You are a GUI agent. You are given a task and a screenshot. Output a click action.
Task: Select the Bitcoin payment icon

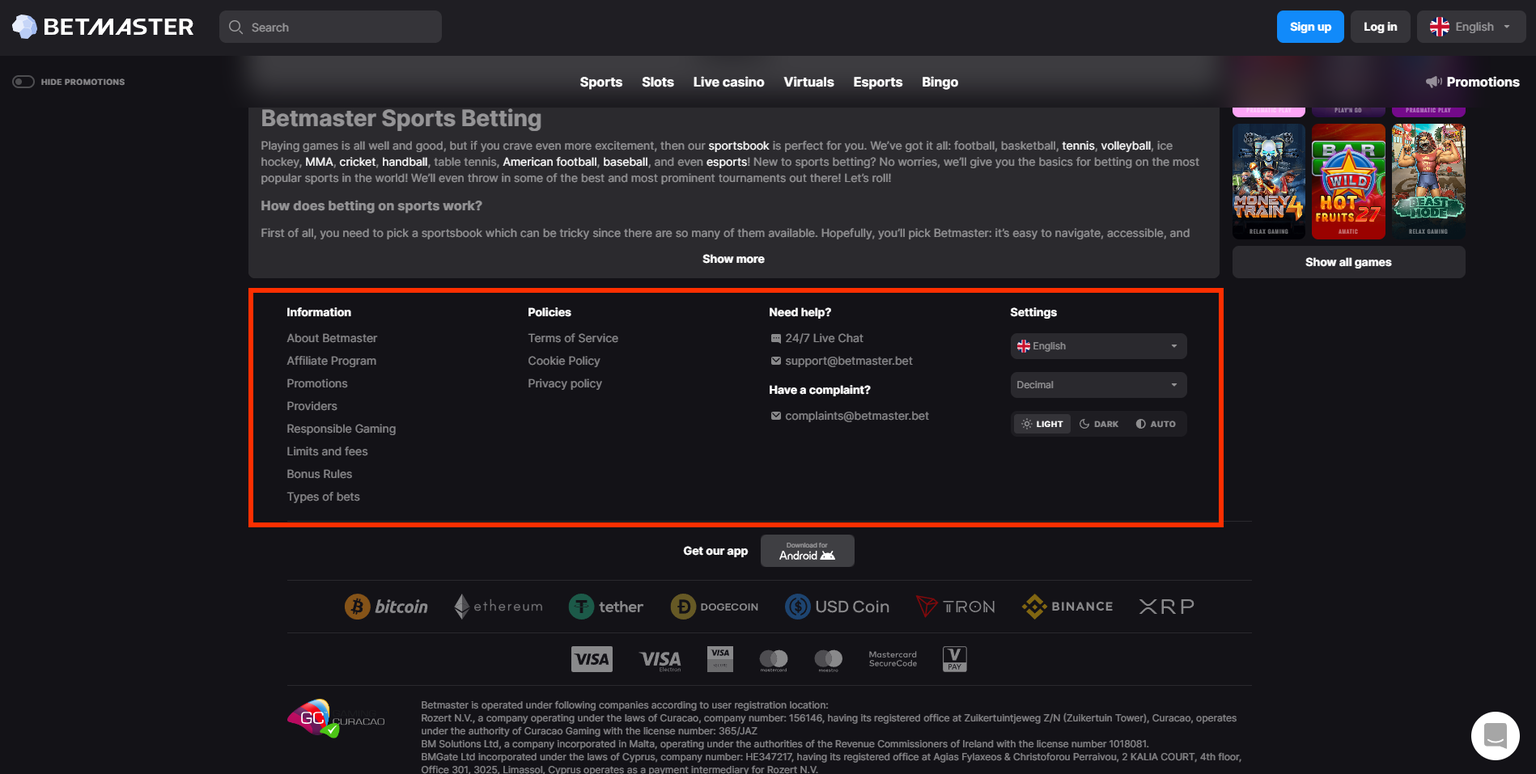pos(386,606)
